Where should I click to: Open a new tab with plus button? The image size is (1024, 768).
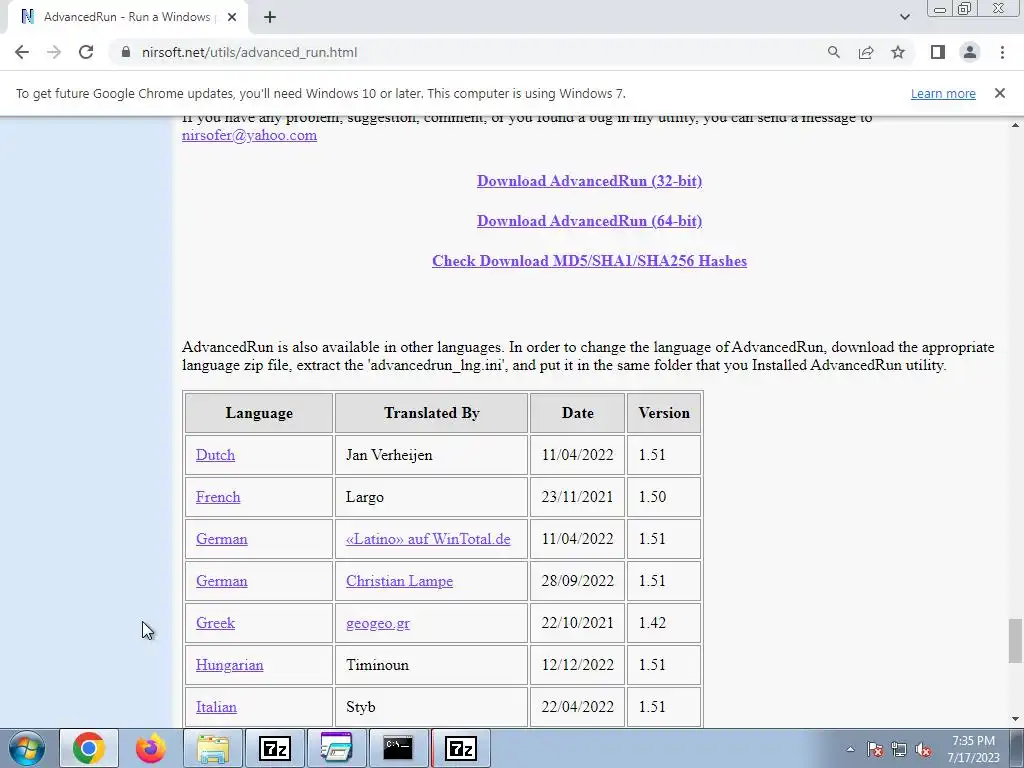click(270, 17)
